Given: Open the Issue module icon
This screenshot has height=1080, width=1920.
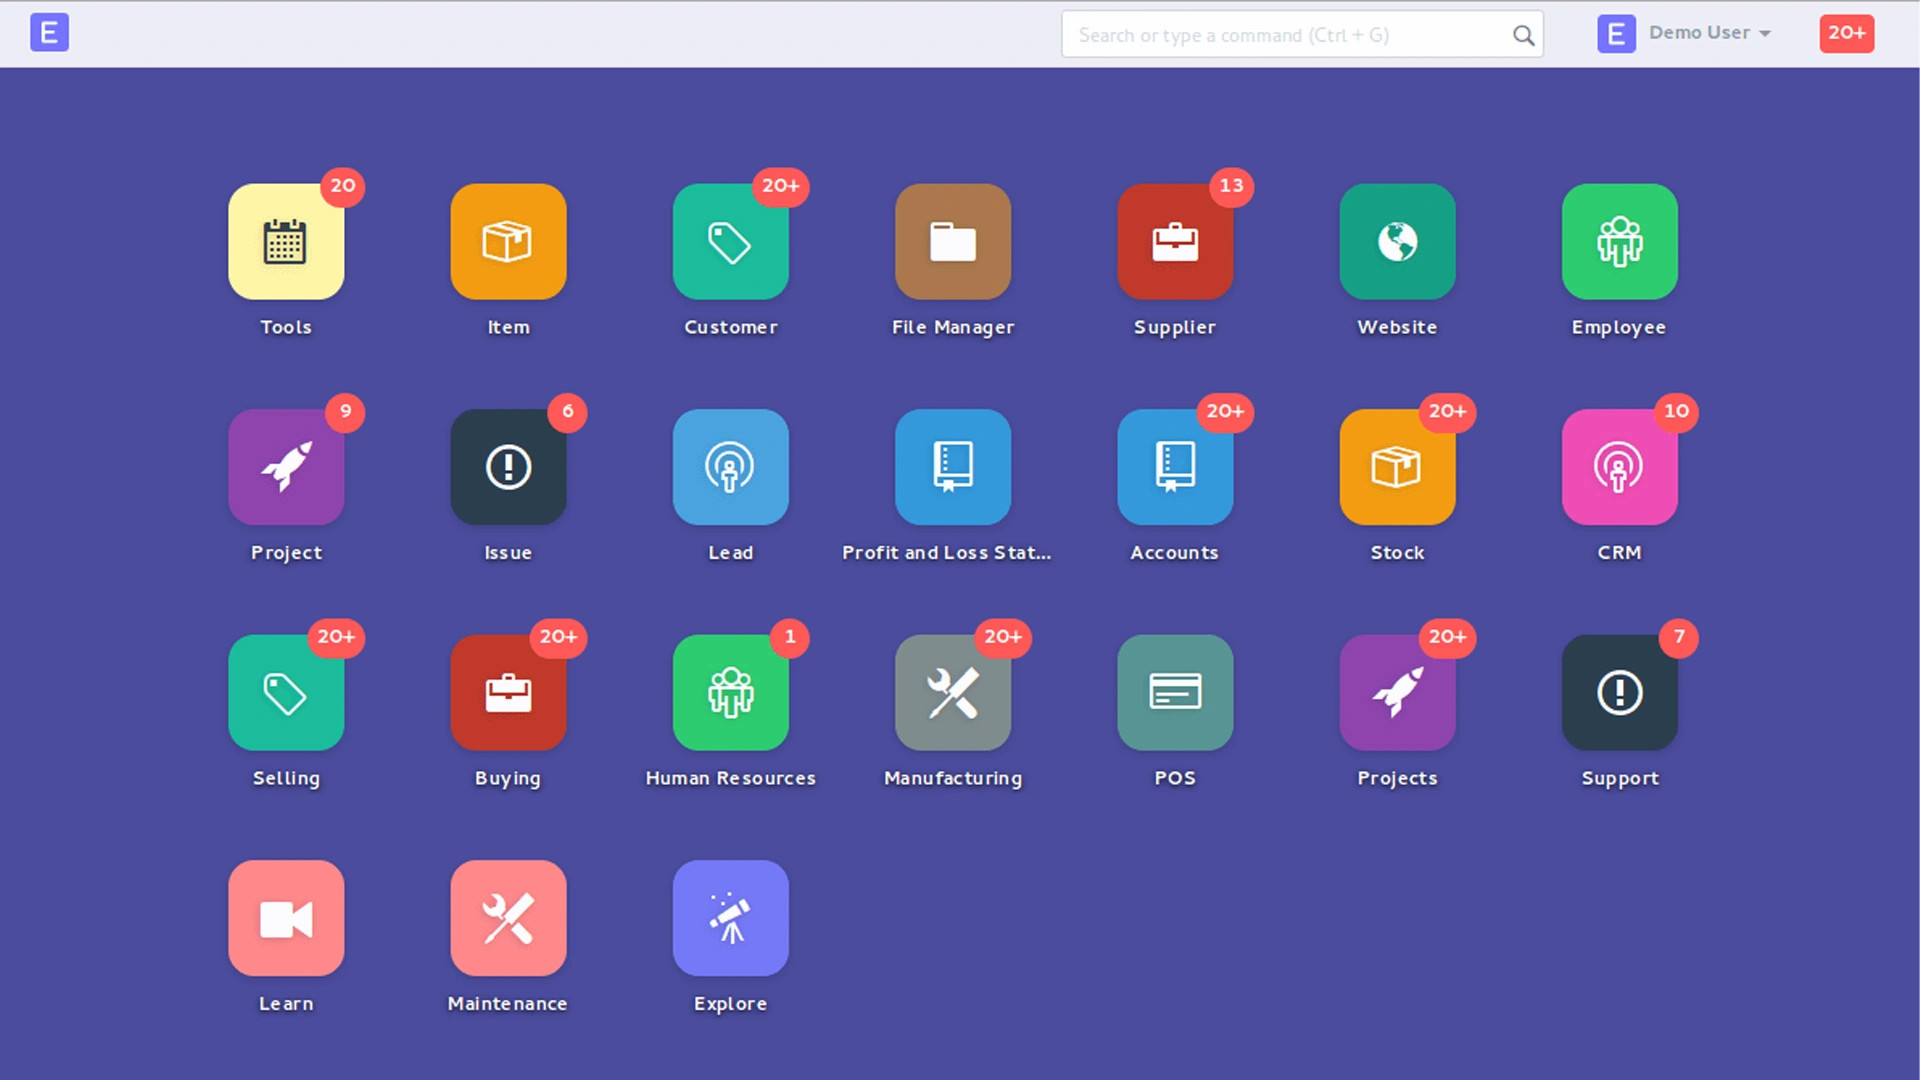Looking at the screenshot, I should coord(508,467).
